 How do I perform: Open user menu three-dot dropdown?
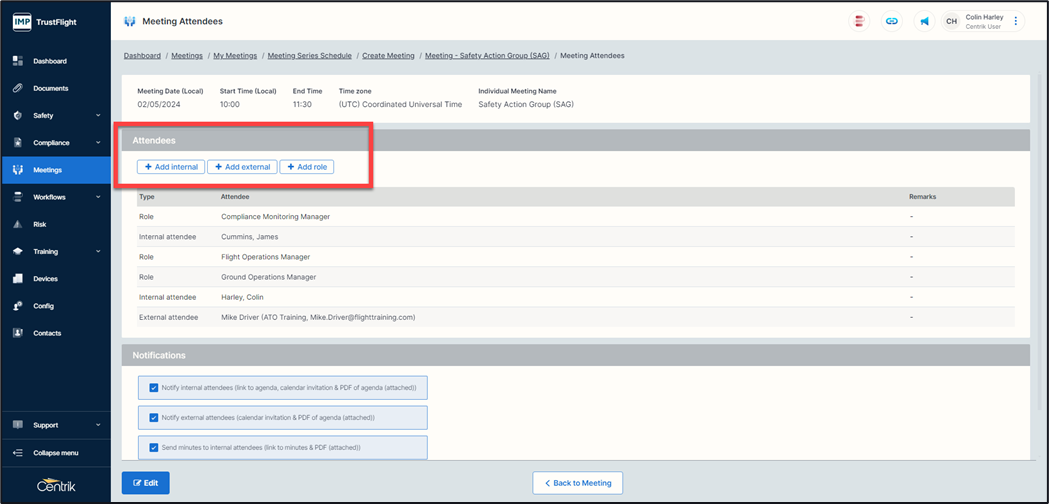(x=1016, y=21)
